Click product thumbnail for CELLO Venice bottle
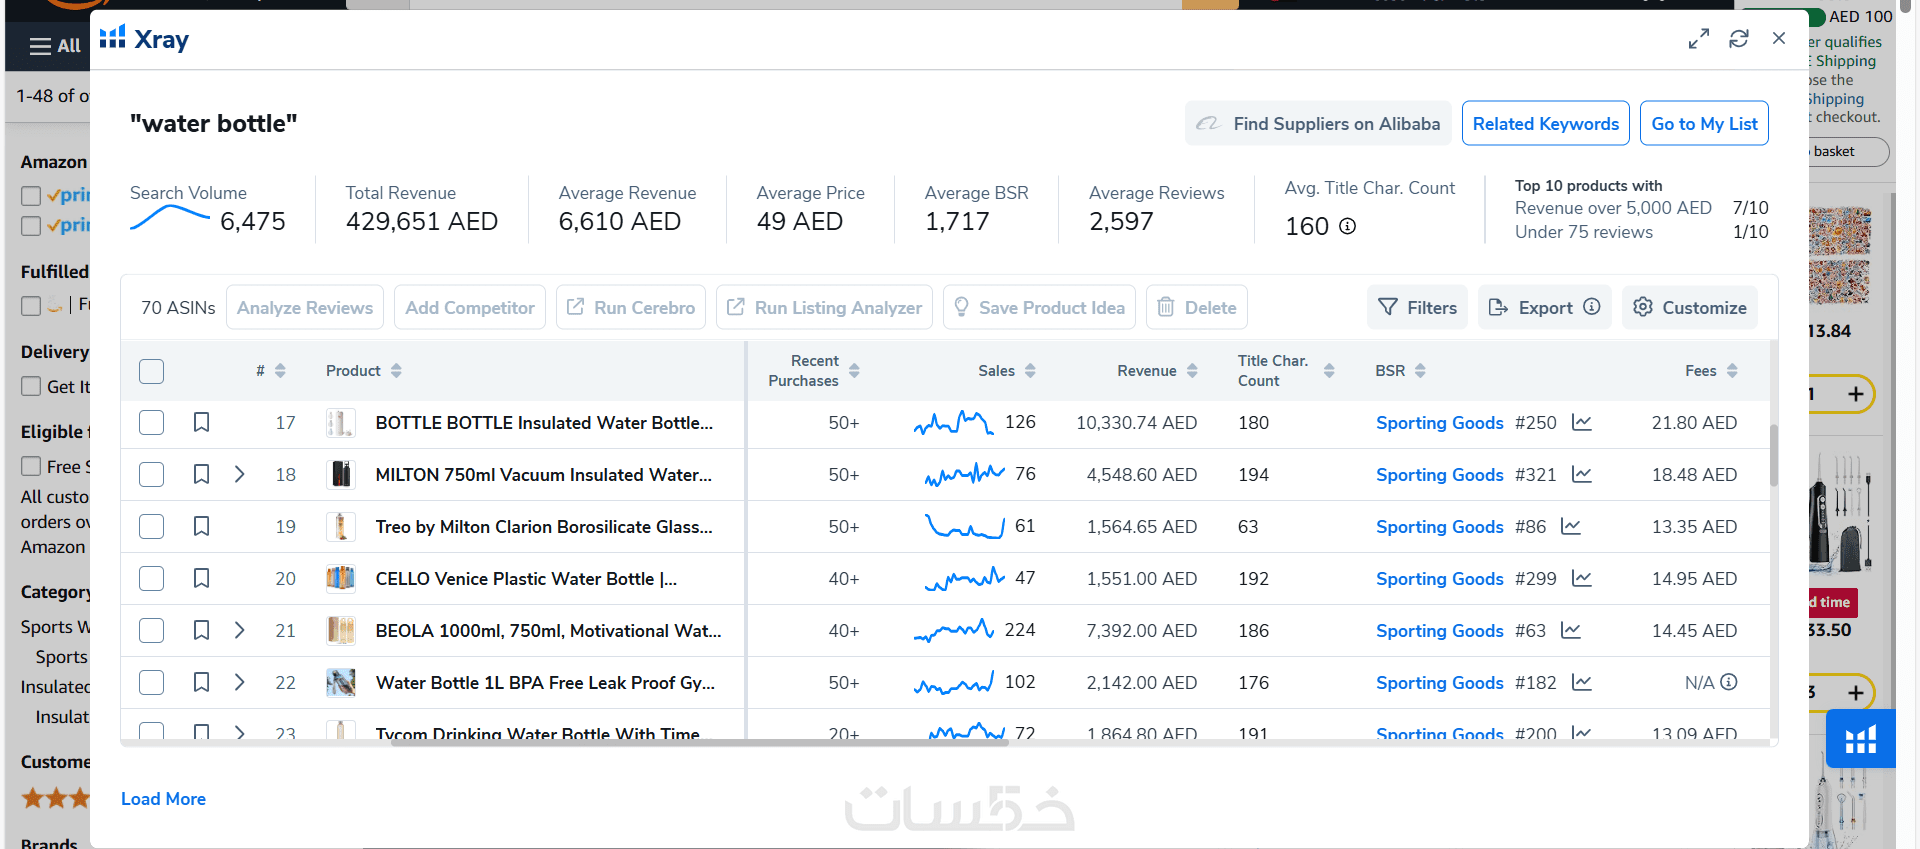 pyautogui.click(x=341, y=578)
